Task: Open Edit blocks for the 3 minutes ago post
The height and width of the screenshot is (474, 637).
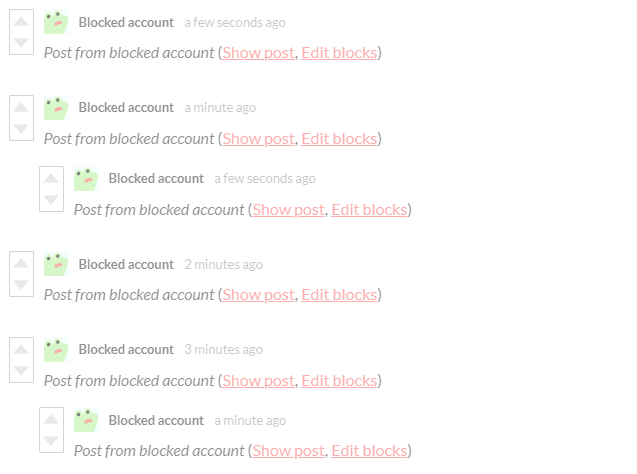Action: (x=339, y=381)
